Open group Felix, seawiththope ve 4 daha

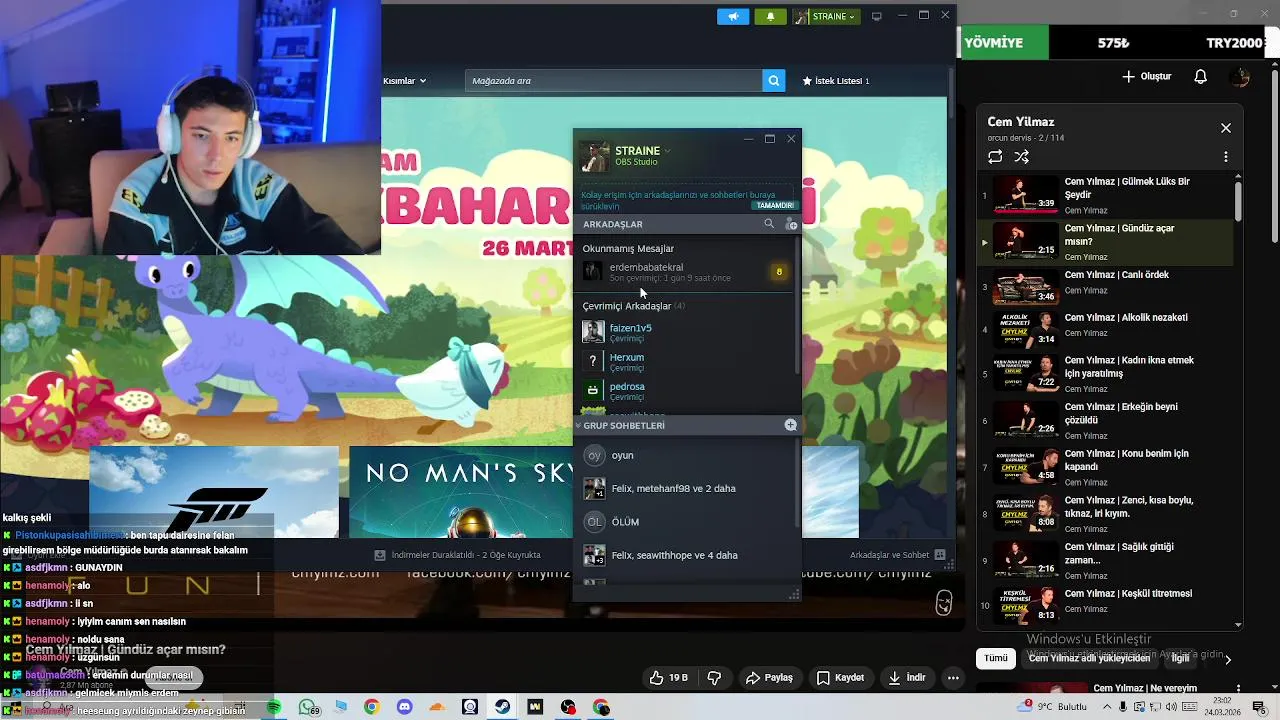coord(686,555)
